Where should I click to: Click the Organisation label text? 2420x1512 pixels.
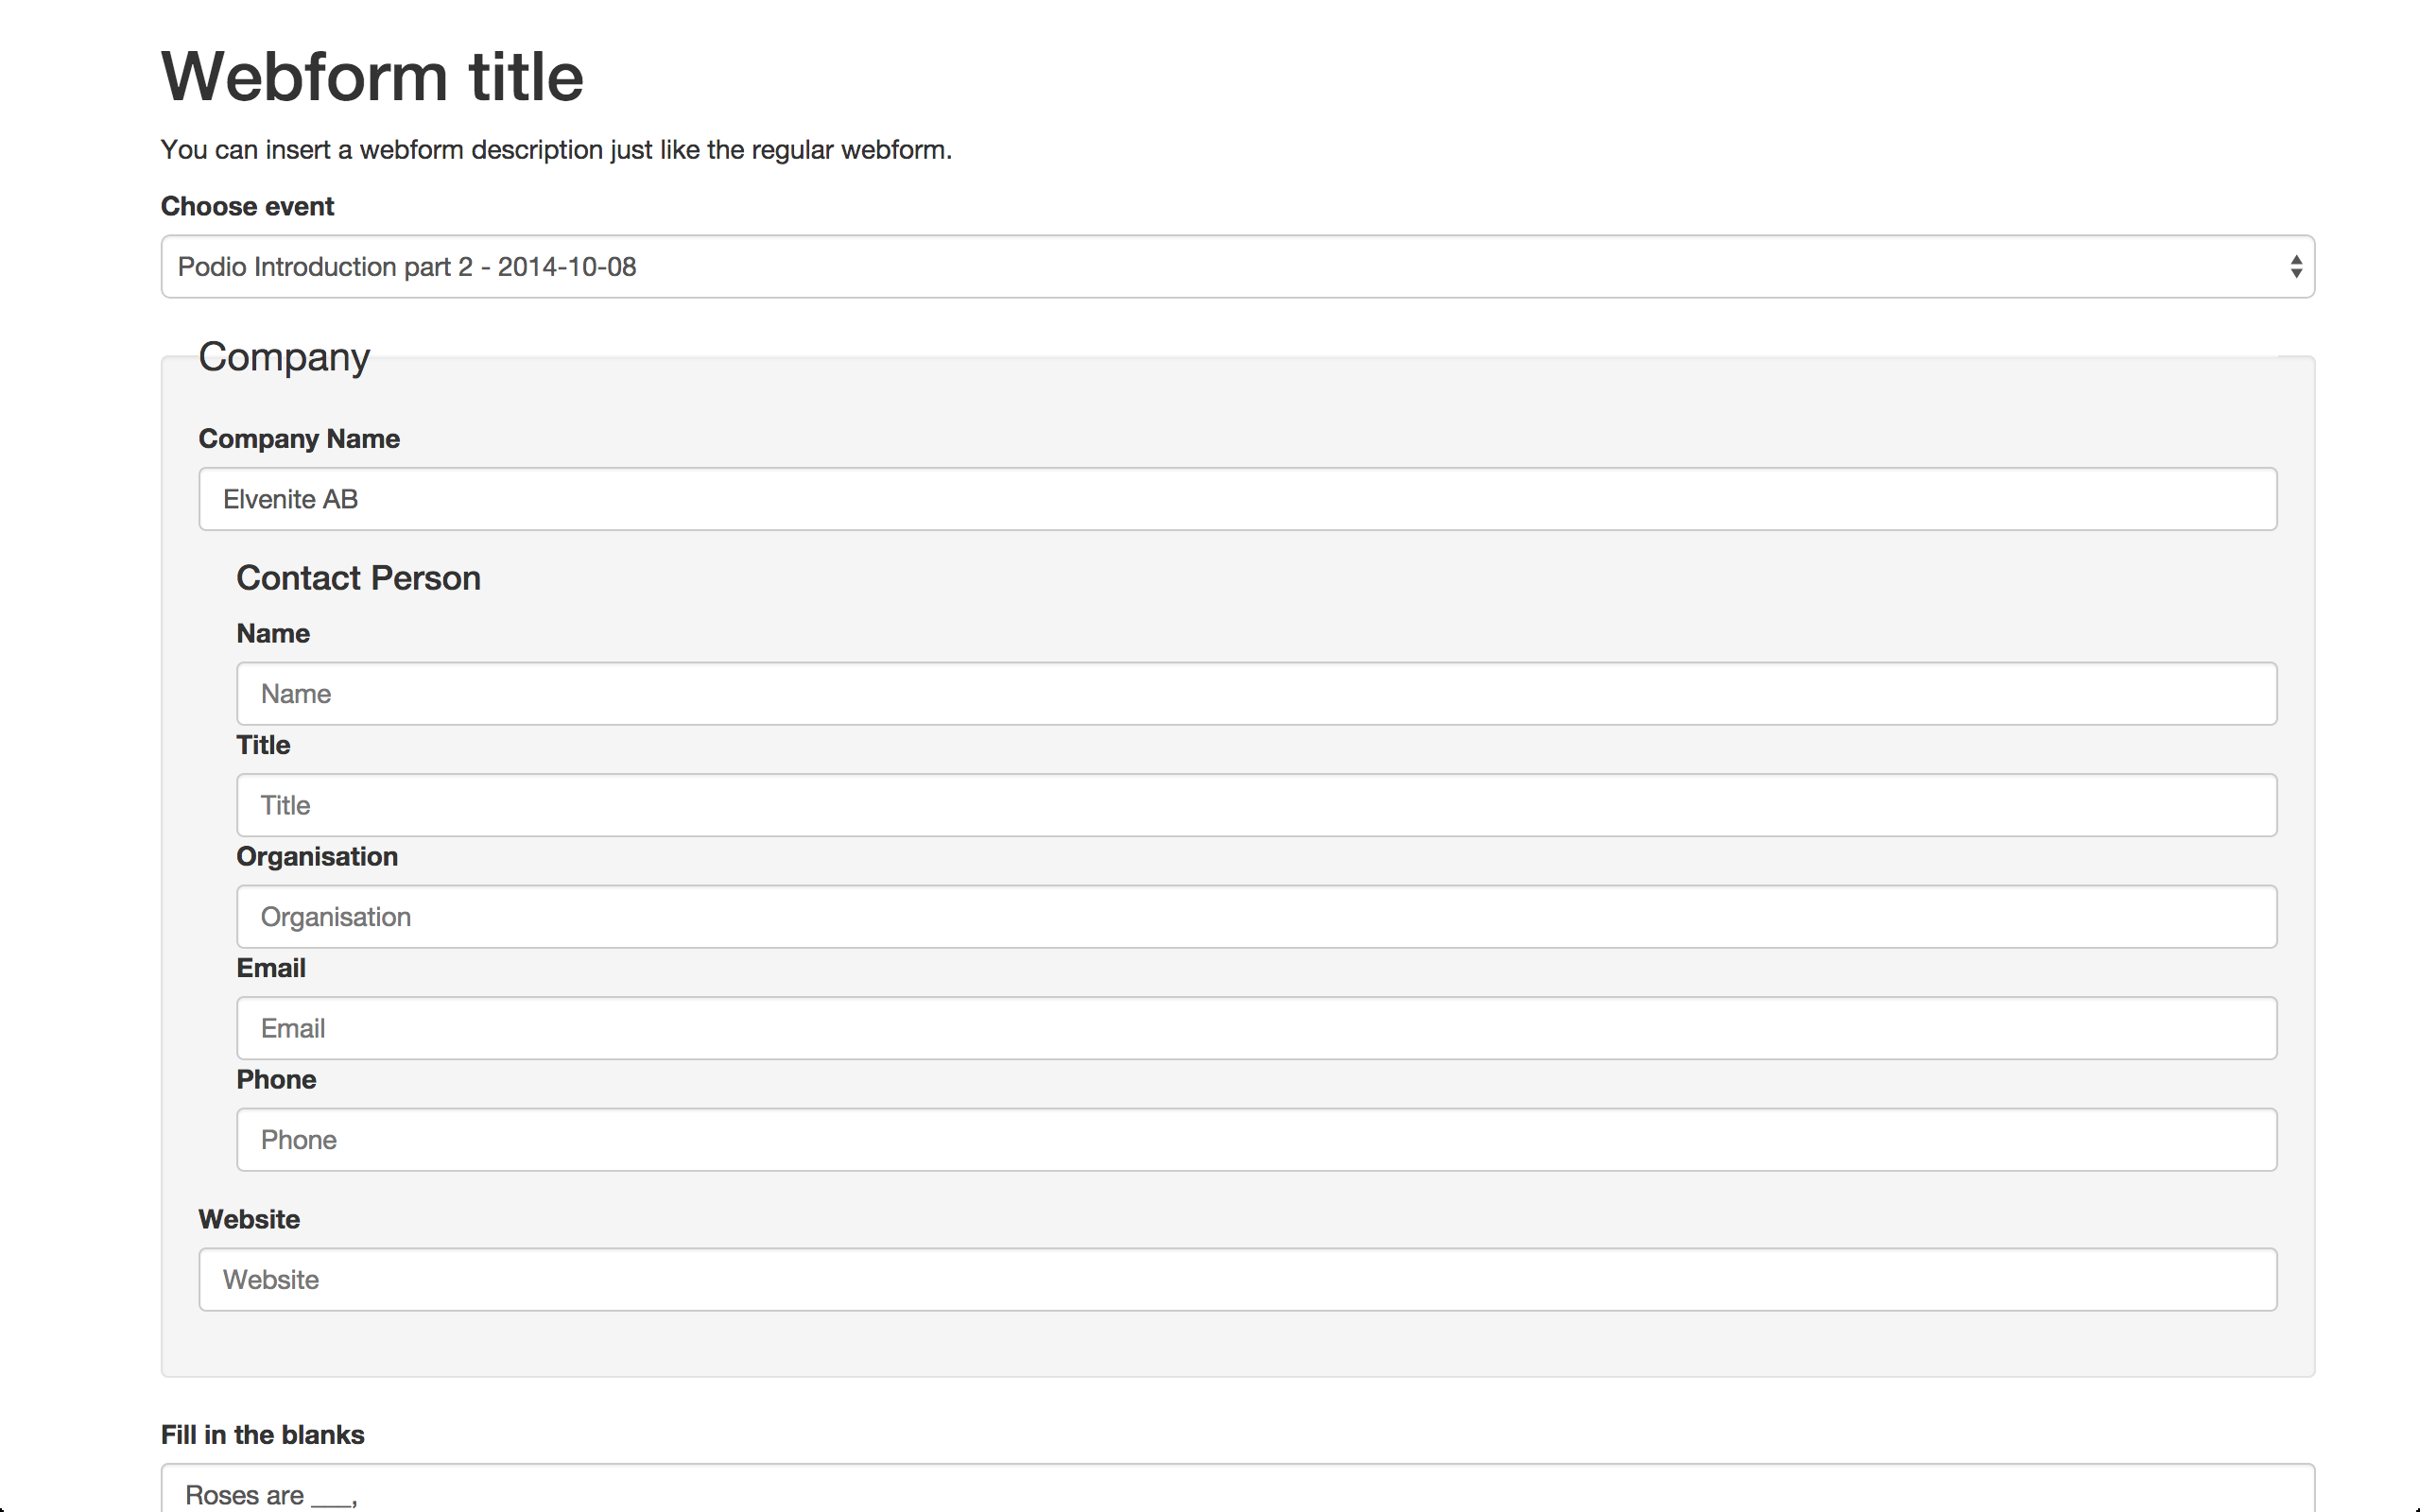pyautogui.click(x=317, y=857)
